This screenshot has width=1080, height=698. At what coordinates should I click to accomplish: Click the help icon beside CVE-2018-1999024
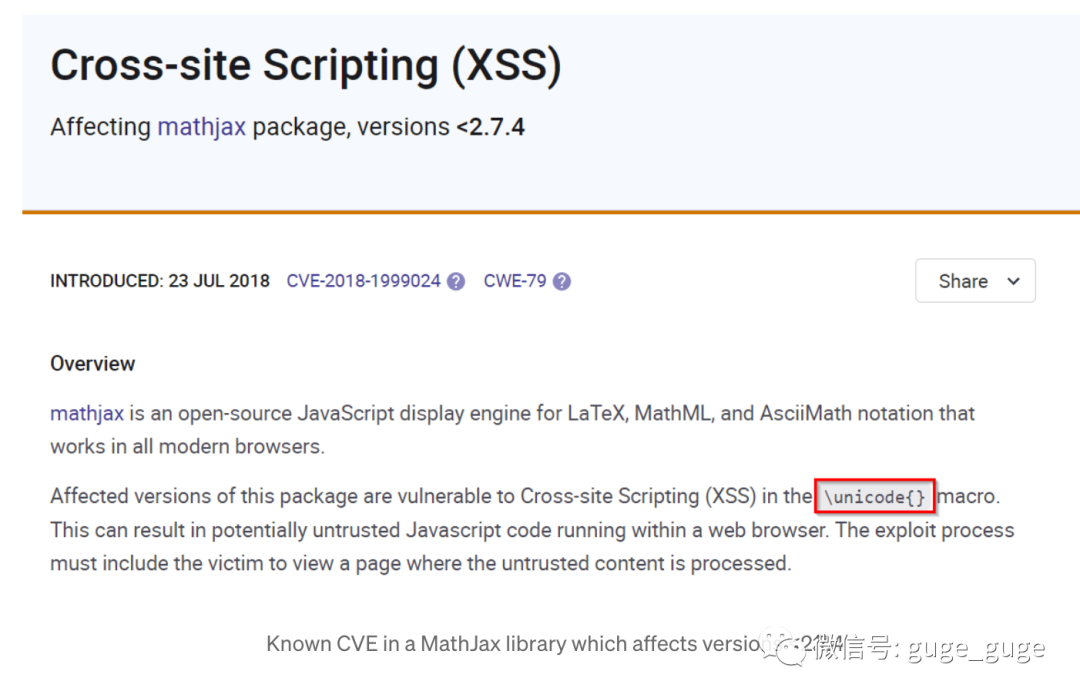[x=456, y=281]
